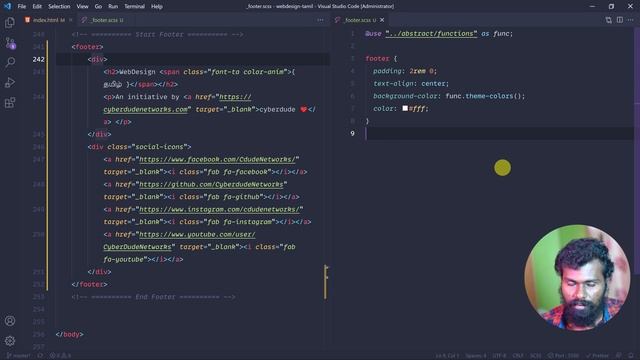Click the UTF-8 encoding status item
This screenshot has width=640, height=360.
pyautogui.click(x=499, y=356)
